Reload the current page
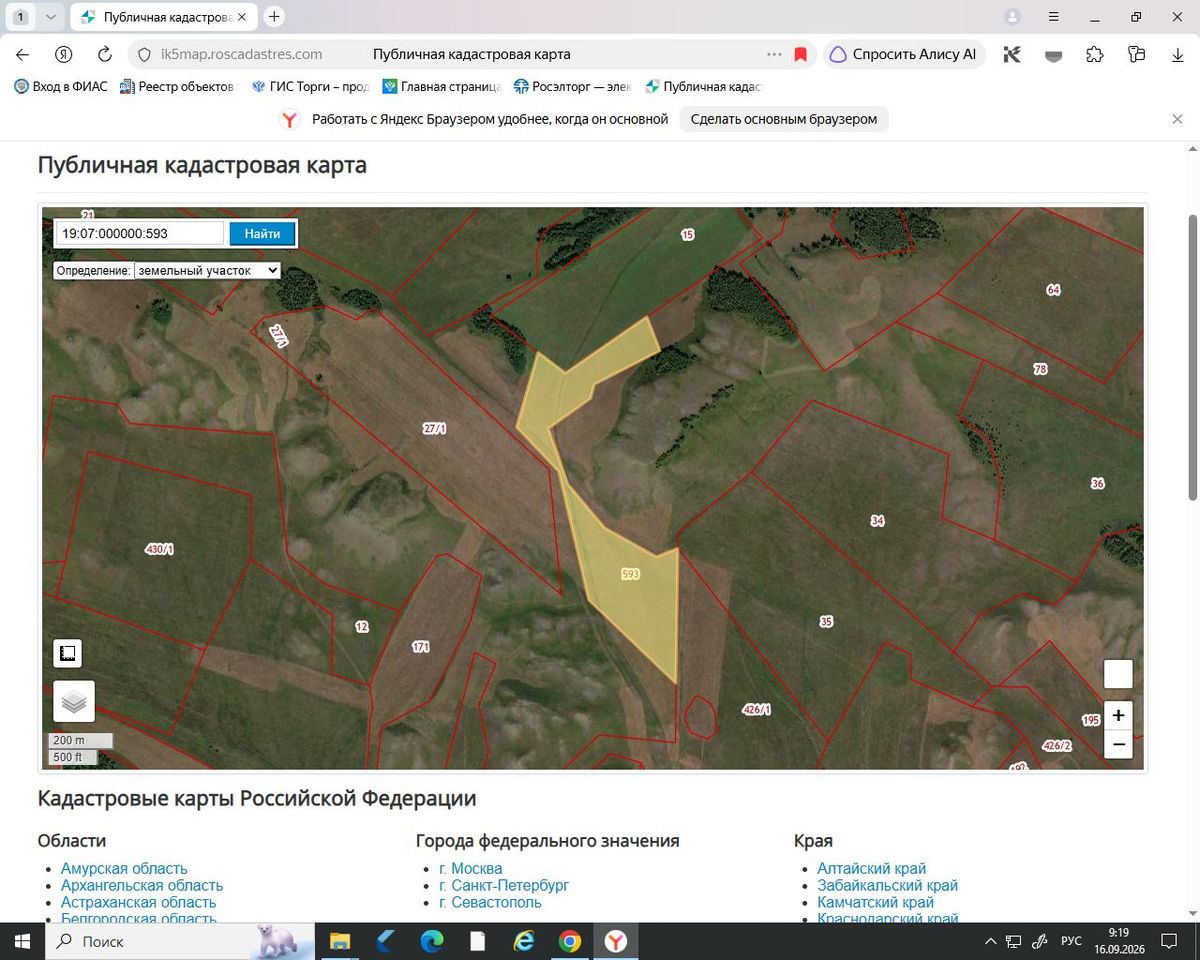 pos(105,55)
